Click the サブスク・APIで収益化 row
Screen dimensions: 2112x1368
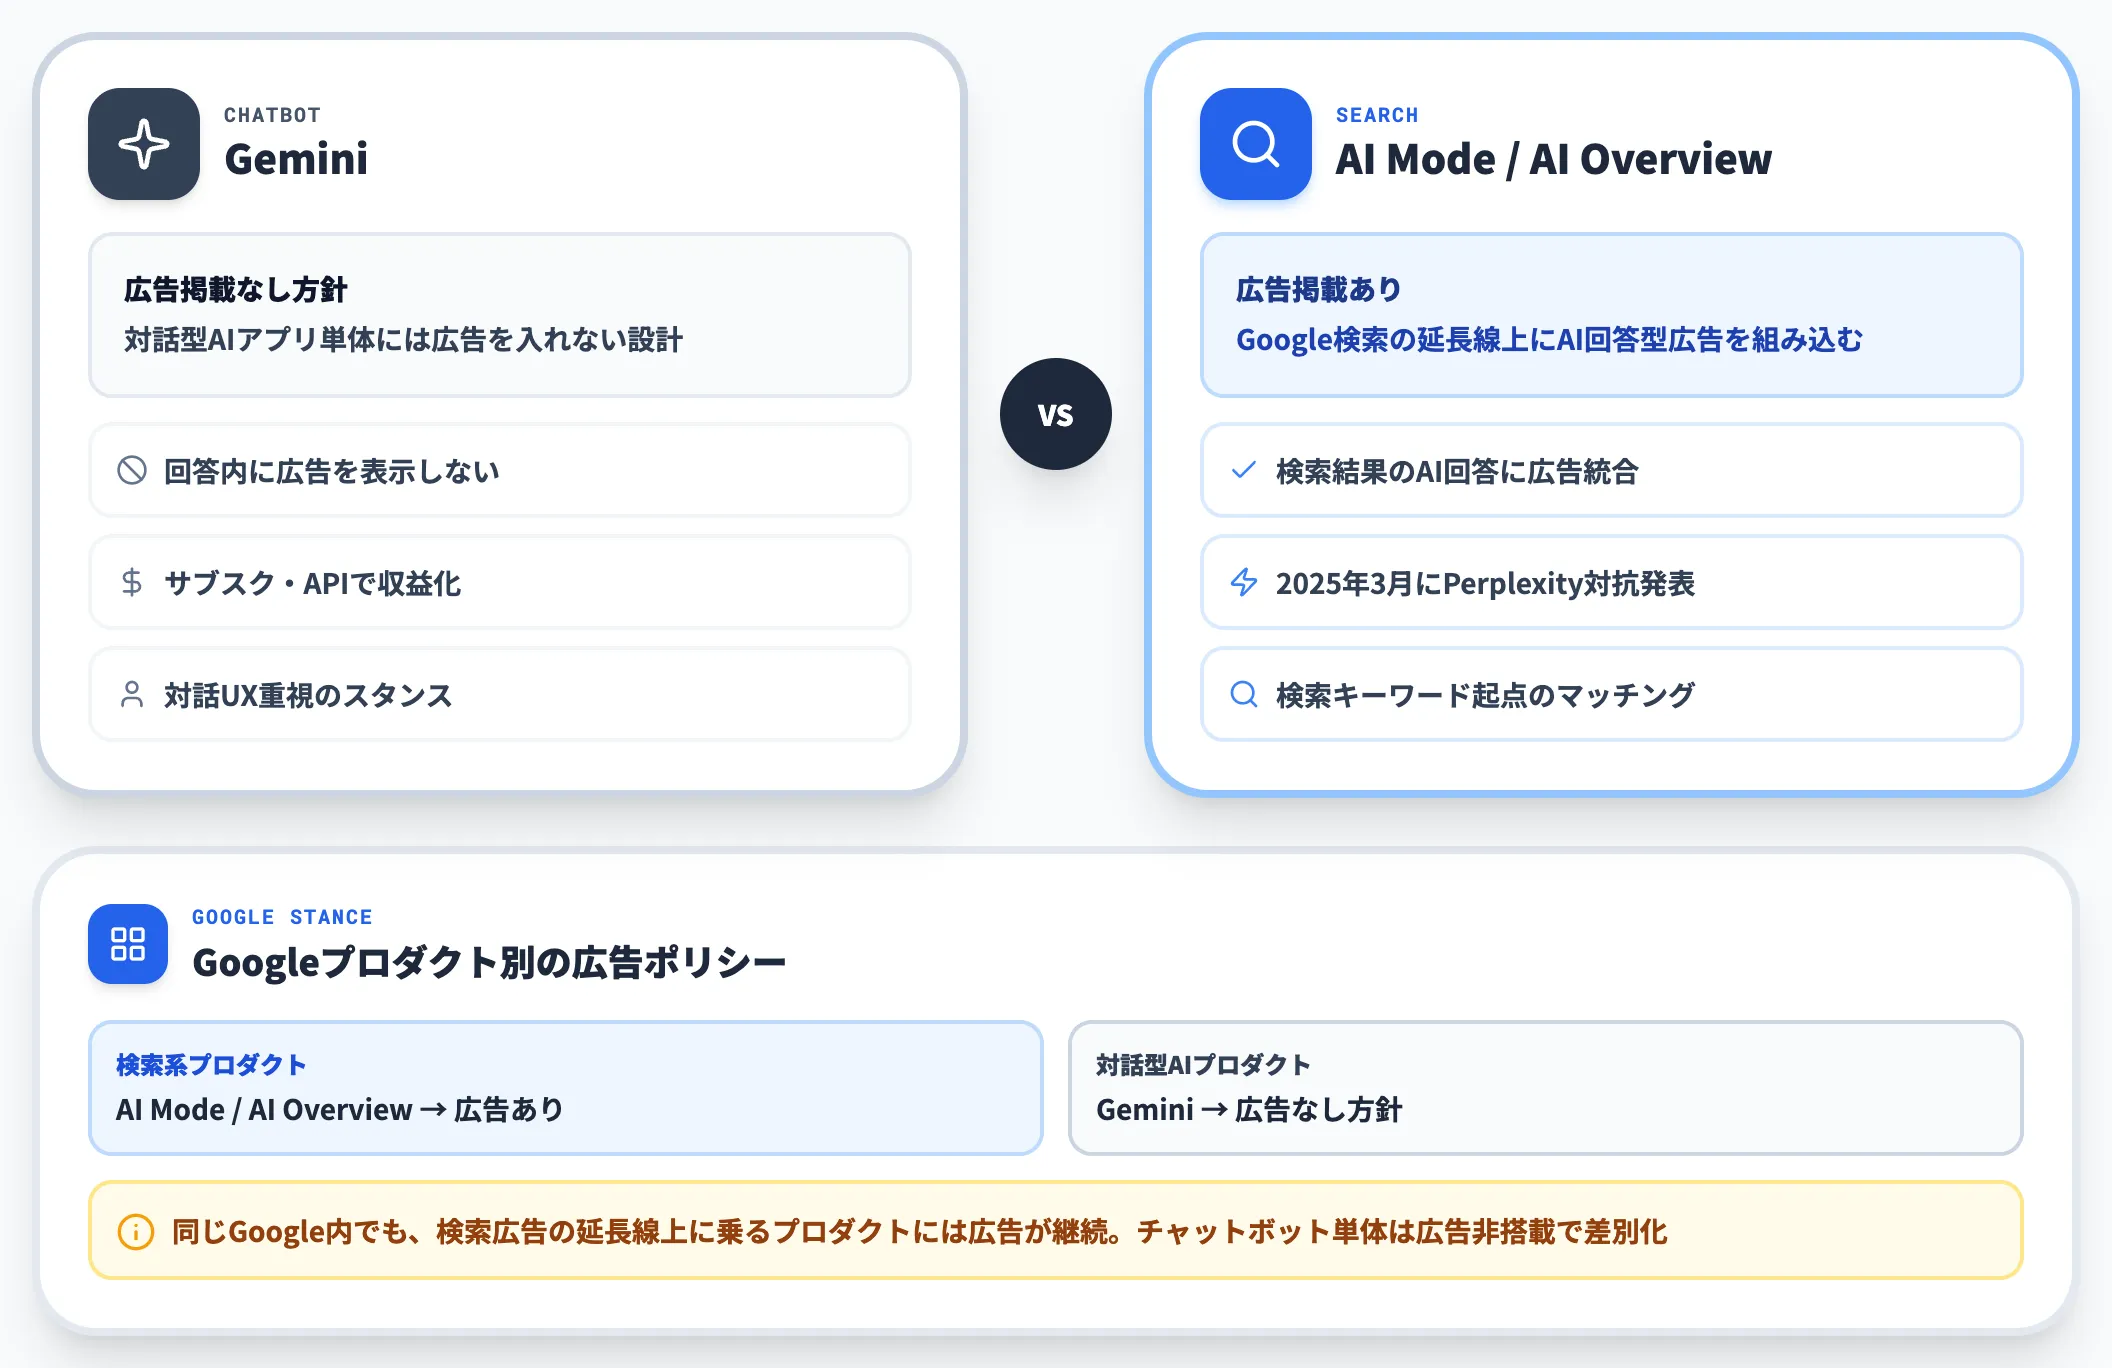[x=500, y=582]
